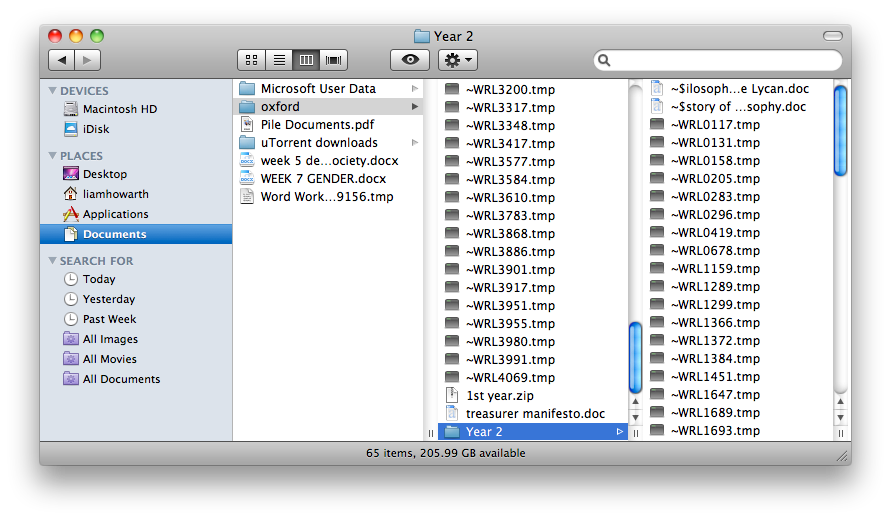Click the right column scrollbar thumb

[x=840, y=130]
